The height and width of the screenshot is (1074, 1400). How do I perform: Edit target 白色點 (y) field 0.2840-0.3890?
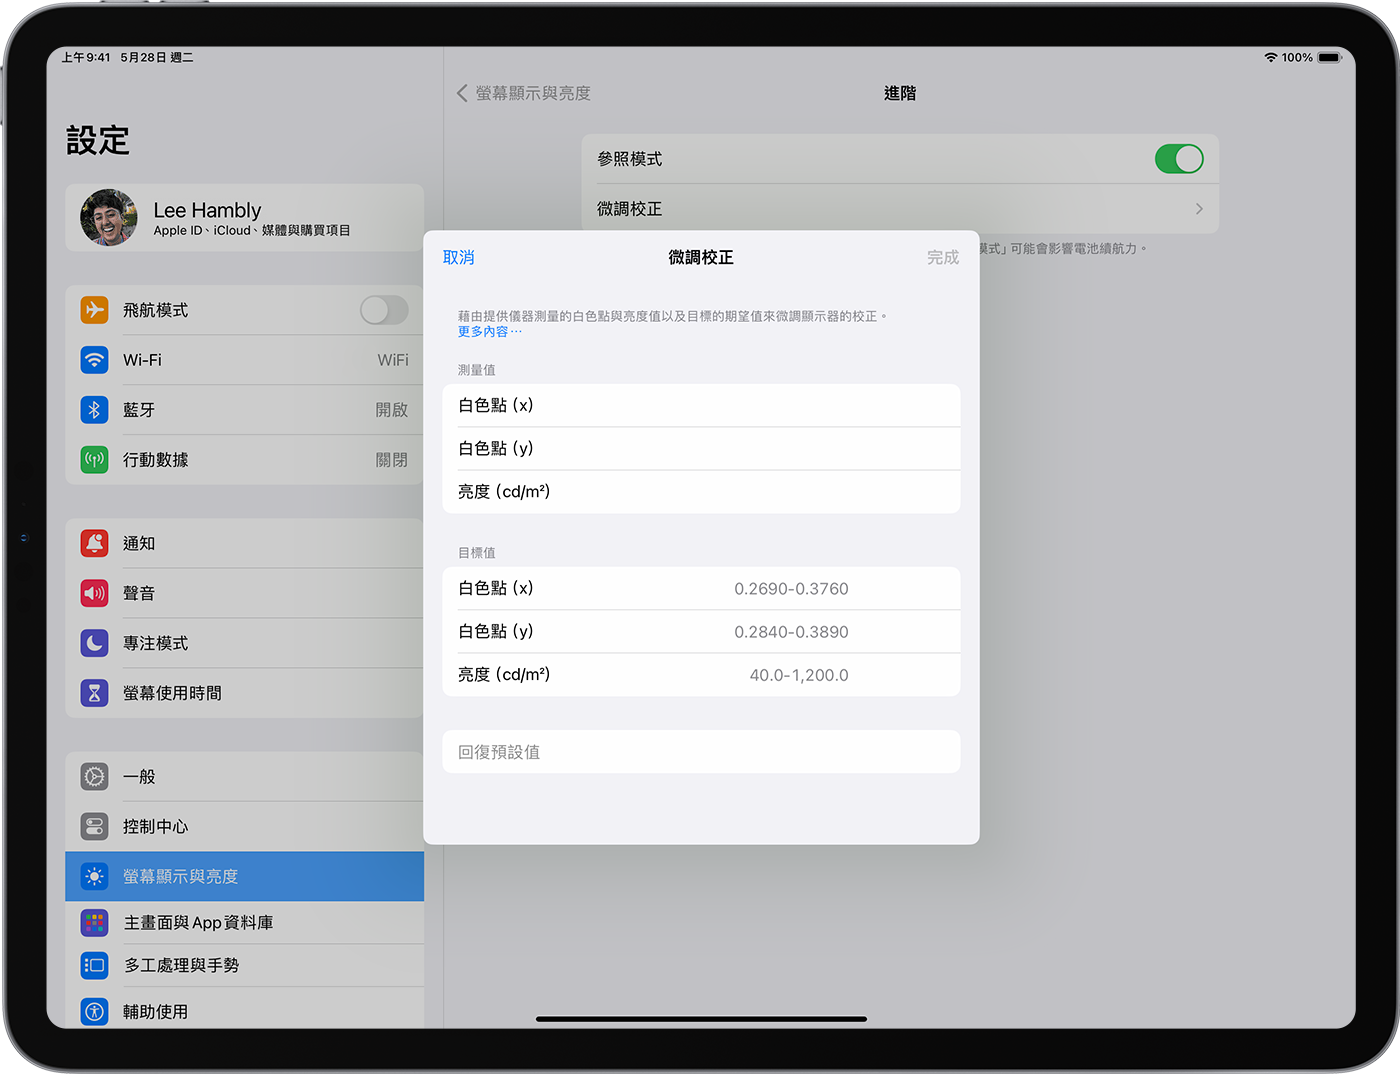point(701,632)
